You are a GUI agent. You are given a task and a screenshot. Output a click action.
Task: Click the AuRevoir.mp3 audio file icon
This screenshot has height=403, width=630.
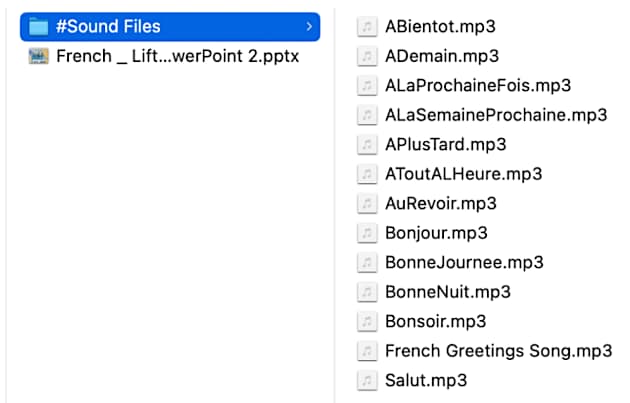[x=368, y=204]
